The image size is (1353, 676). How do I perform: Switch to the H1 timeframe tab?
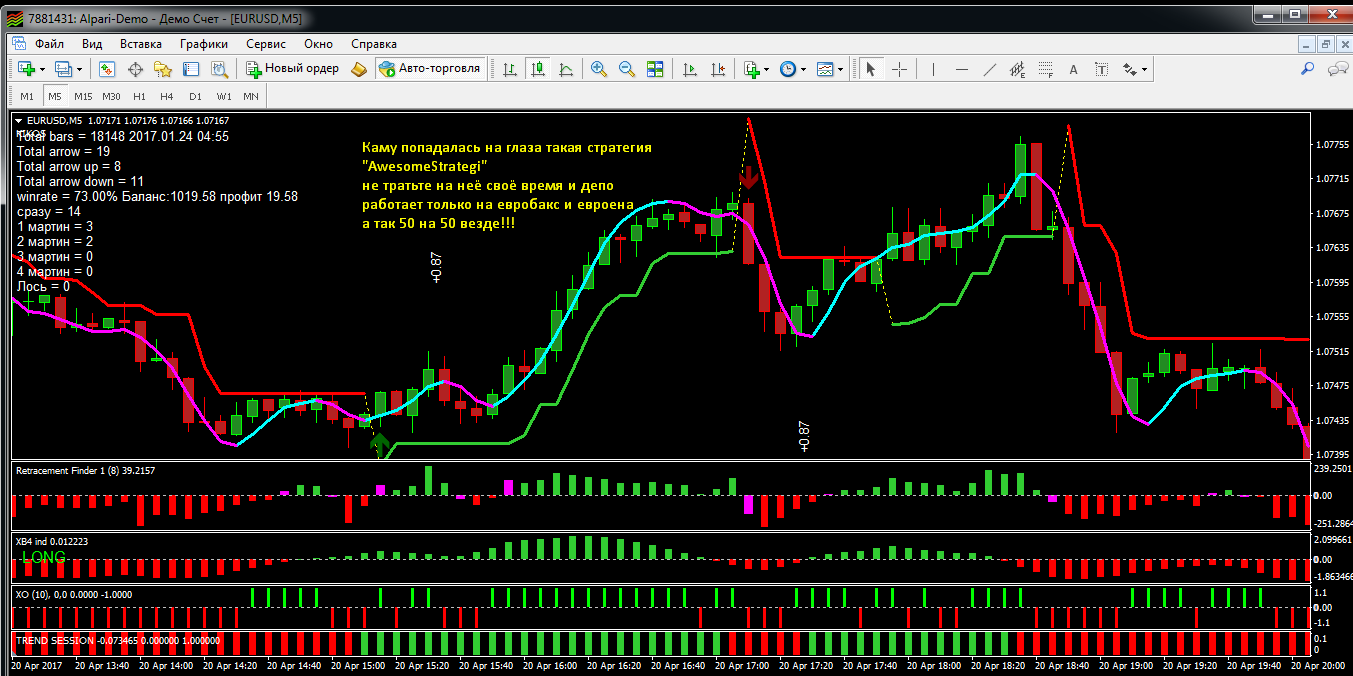pyautogui.click(x=139, y=96)
